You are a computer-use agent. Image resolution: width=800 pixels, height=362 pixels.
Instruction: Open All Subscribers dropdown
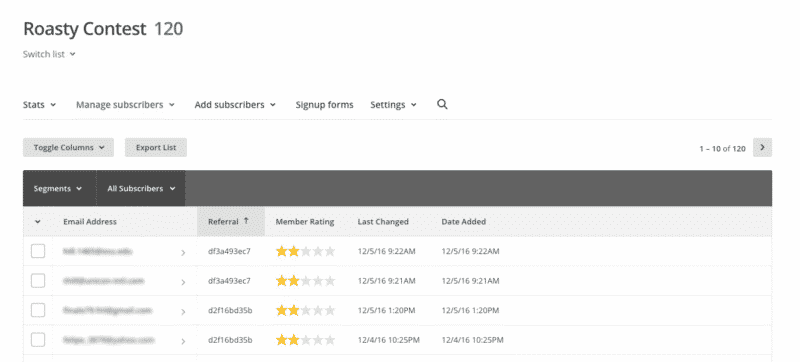coord(141,189)
